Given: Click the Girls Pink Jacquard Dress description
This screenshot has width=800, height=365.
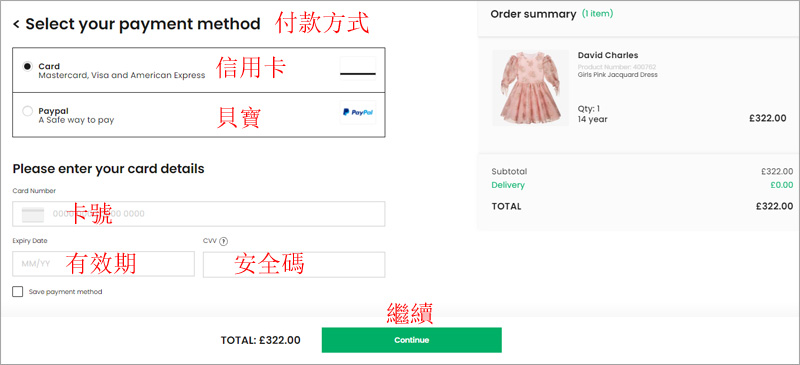Looking at the screenshot, I should click(x=617, y=75).
